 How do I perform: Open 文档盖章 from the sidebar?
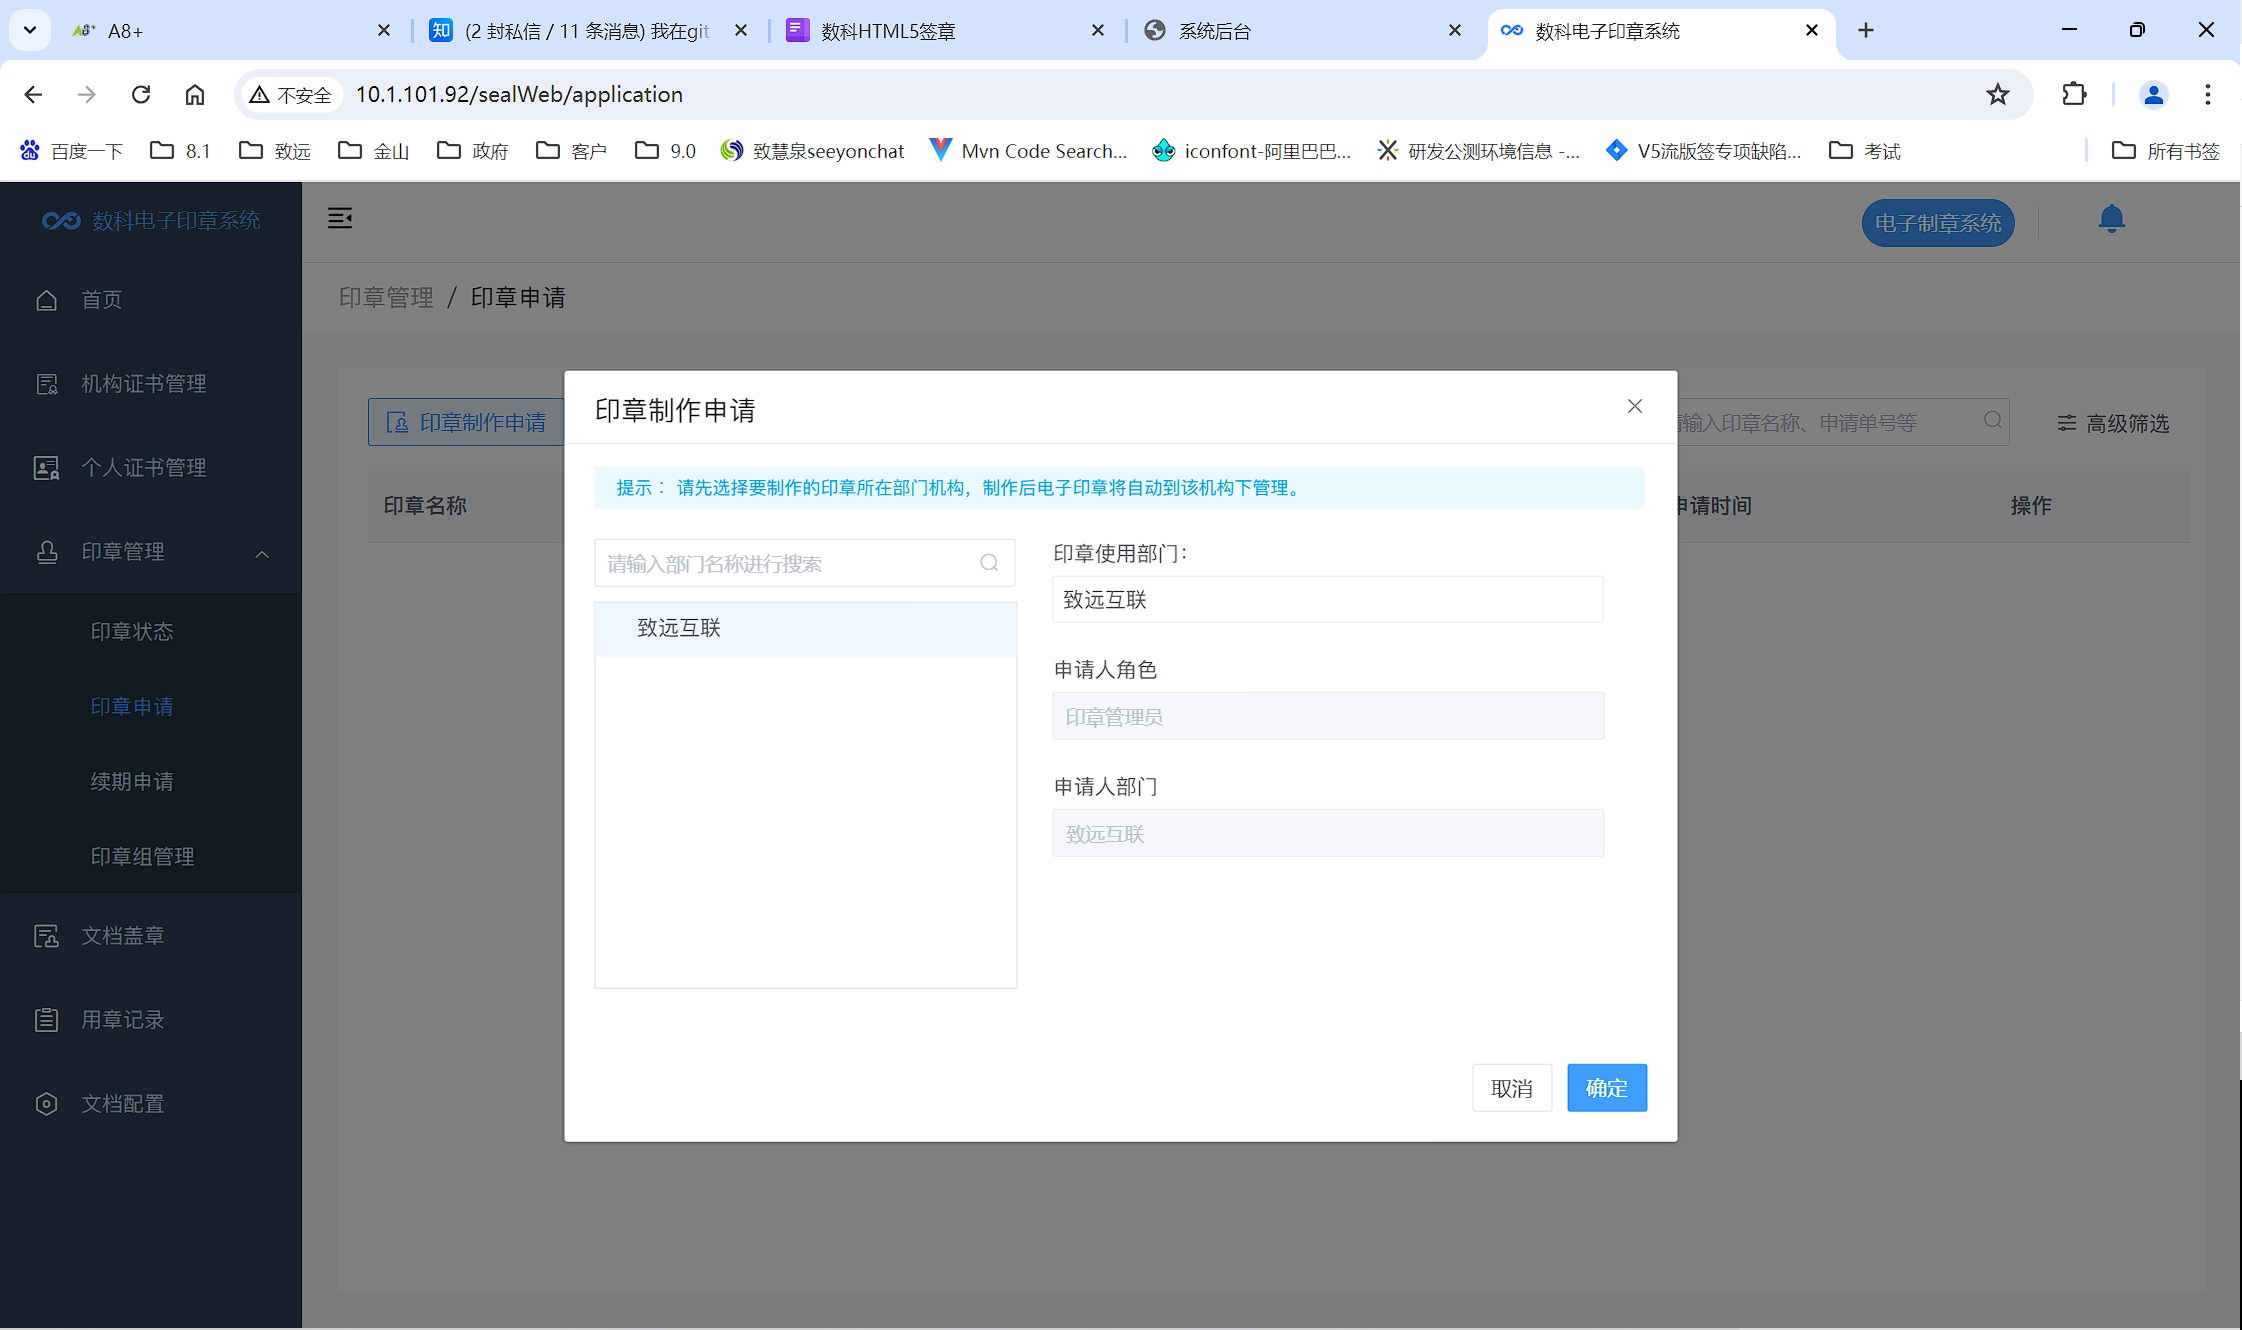[122, 936]
